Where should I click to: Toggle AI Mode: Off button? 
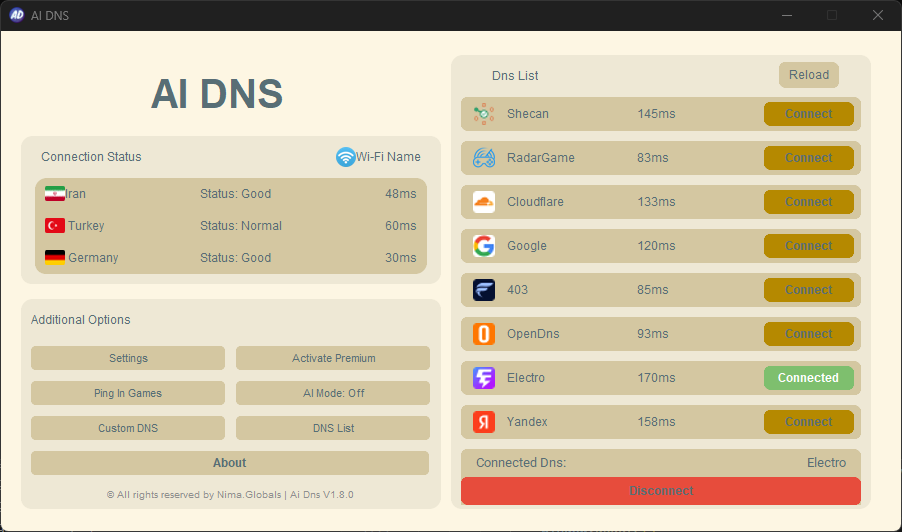(332, 393)
